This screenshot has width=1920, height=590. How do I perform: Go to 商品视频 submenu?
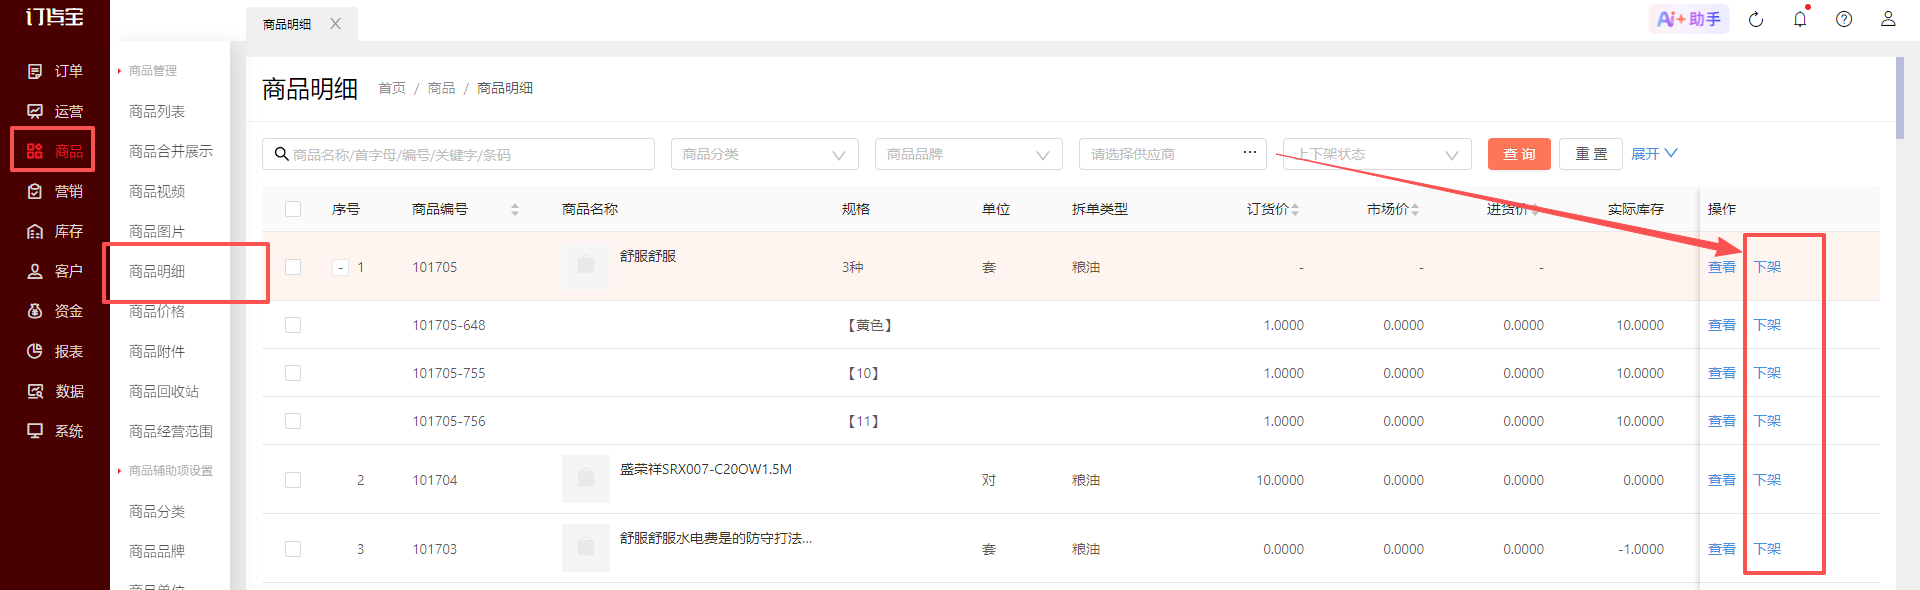click(x=157, y=191)
